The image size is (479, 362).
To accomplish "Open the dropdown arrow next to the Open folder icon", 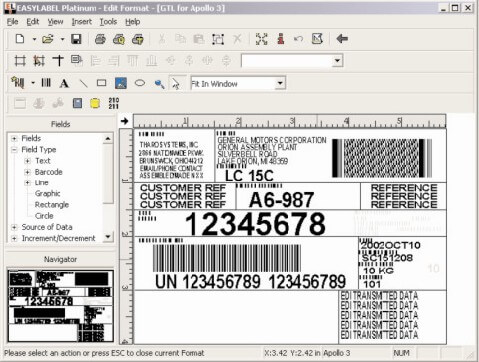I will [x=62, y=39].
